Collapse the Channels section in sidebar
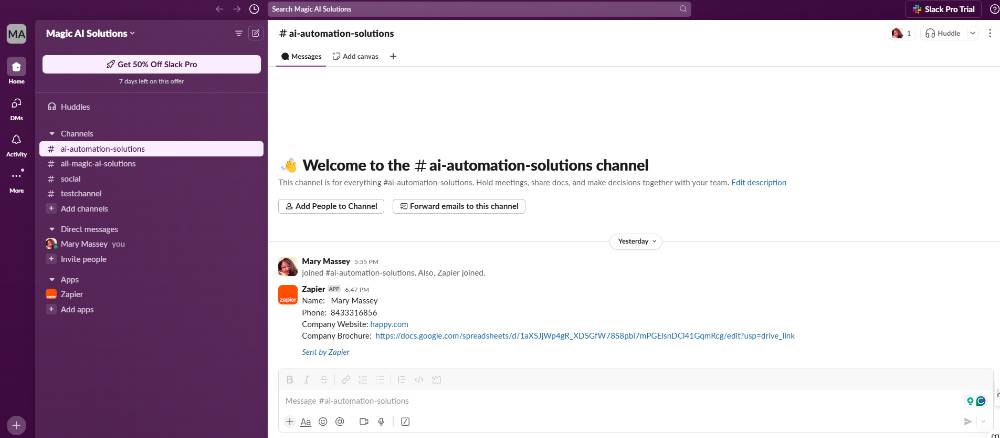Image resolution: width=1000 pixels, height=438 pixels. pyautogui.click(x=52, y=134)
